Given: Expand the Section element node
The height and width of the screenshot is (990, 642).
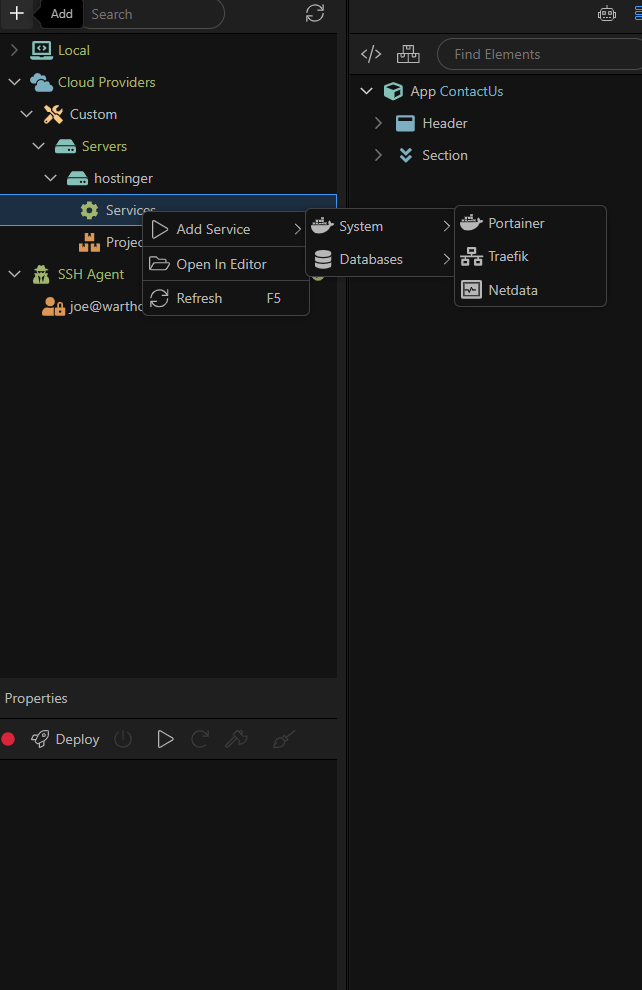Looking at the screenshot, I should coord(378,155).
